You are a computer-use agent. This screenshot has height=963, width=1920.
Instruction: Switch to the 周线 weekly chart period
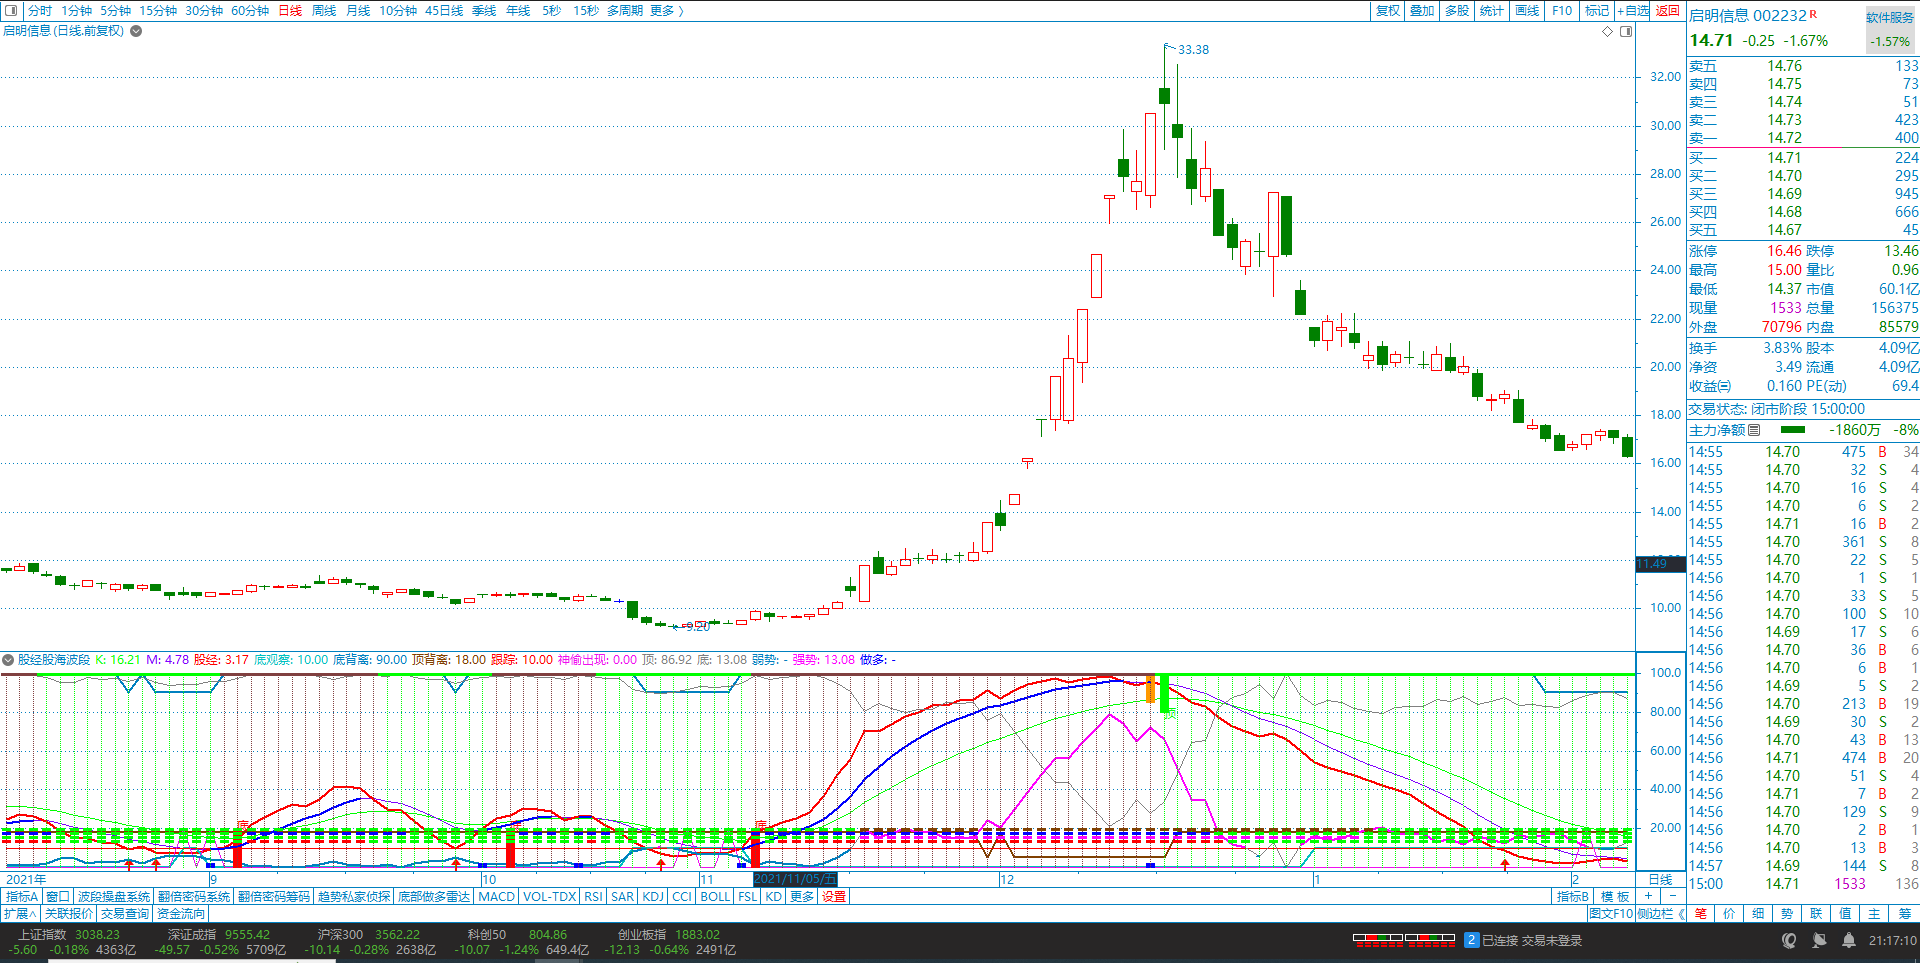324,11
